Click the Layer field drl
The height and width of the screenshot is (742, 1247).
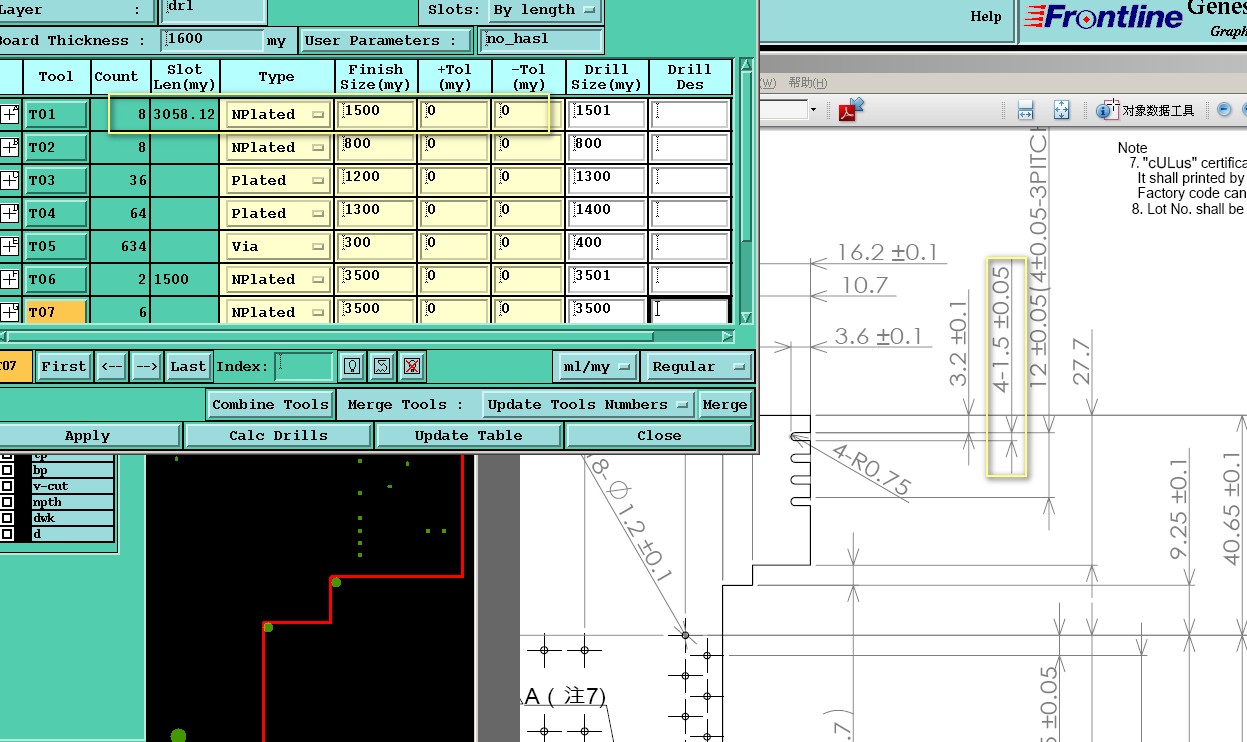(x=213, y=10)
